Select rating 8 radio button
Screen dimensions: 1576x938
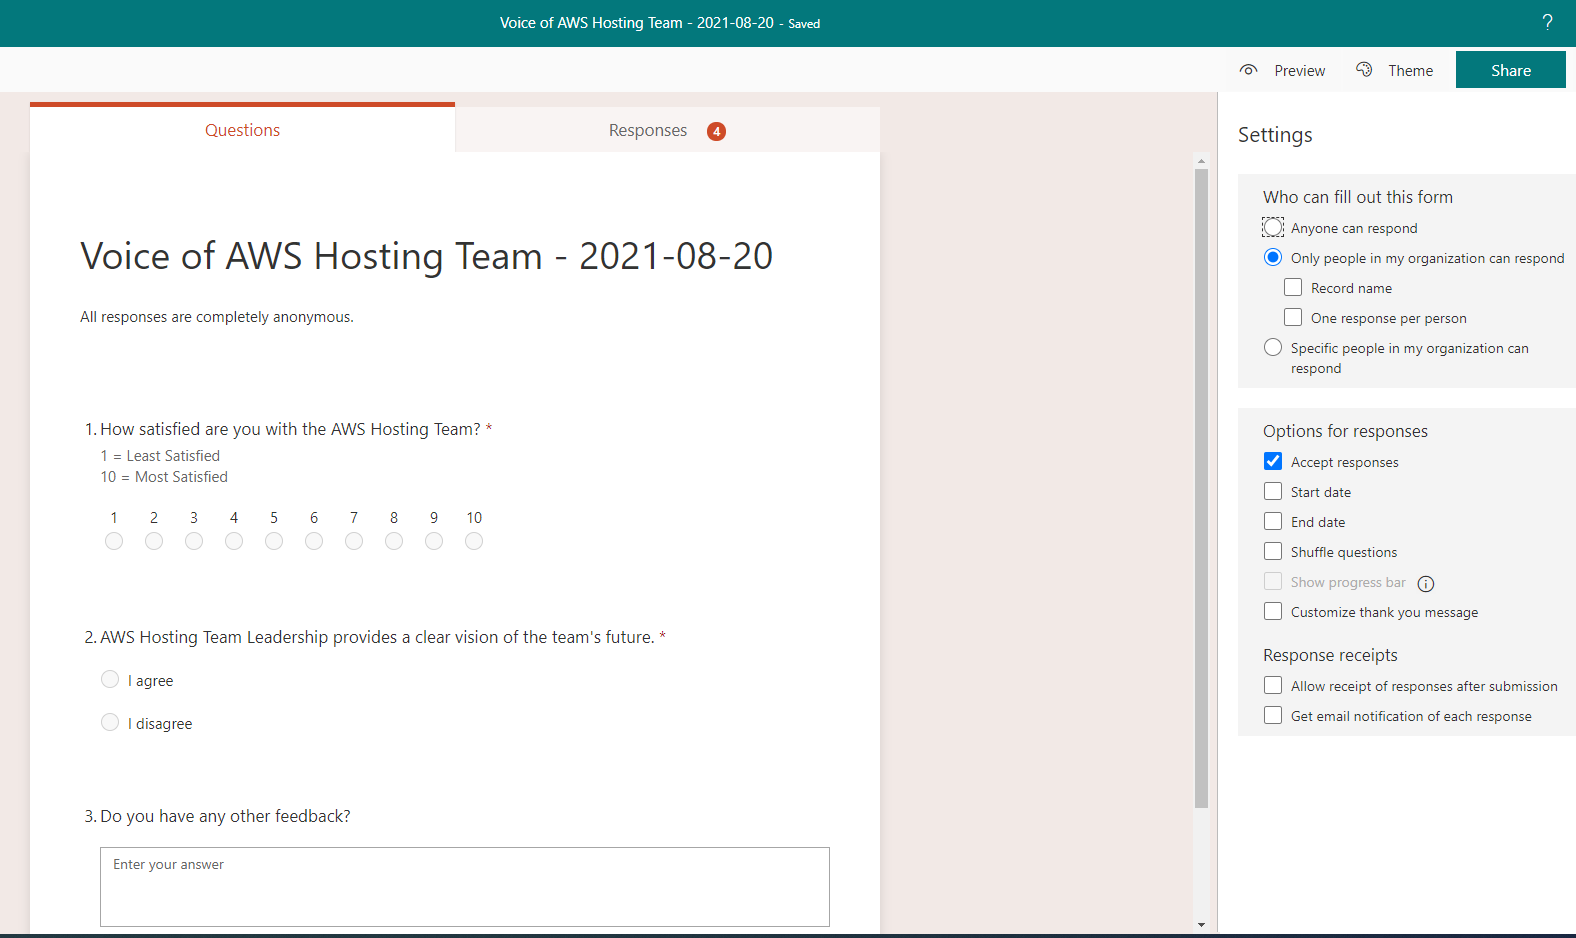tap(394, 541)
